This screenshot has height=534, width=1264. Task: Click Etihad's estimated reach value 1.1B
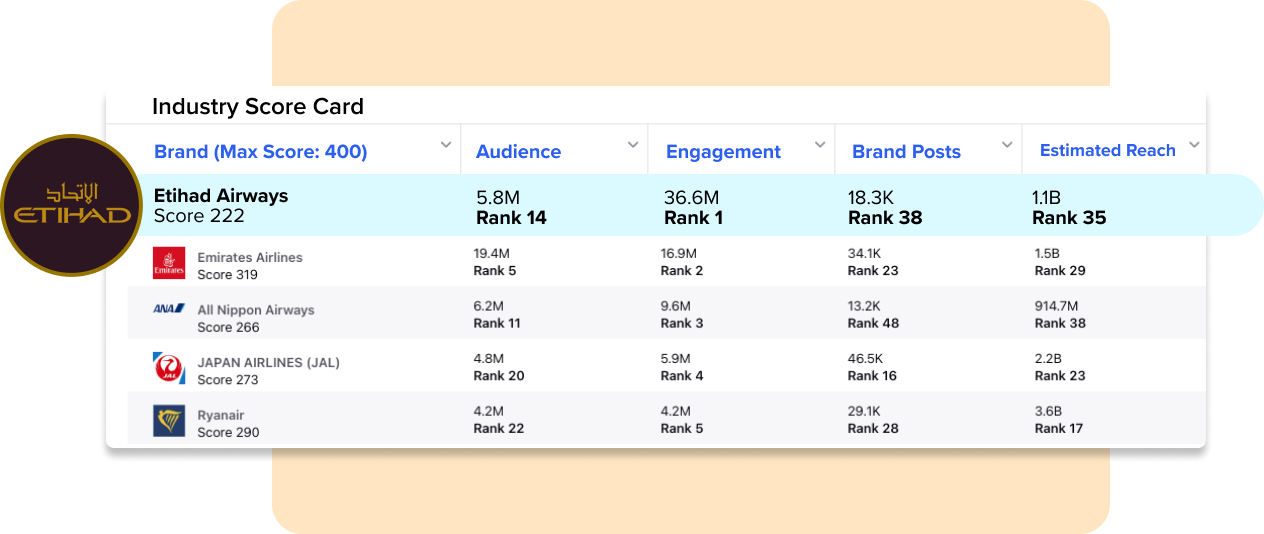pos(1046,197)
